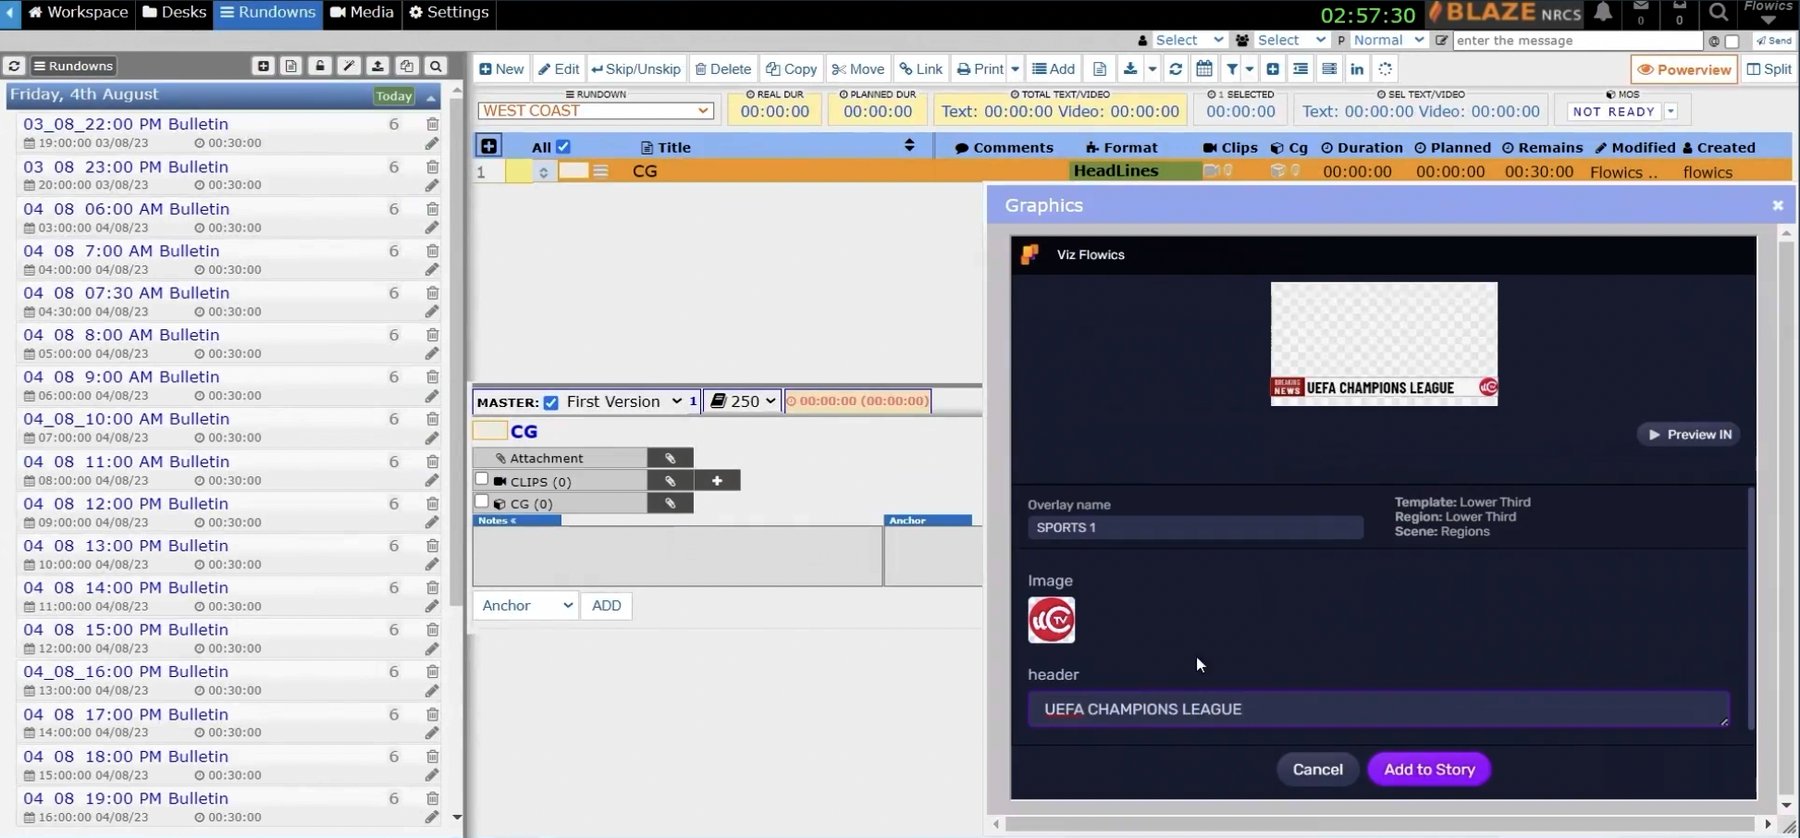Click Add to Story button

click(x=1429, y=769)
